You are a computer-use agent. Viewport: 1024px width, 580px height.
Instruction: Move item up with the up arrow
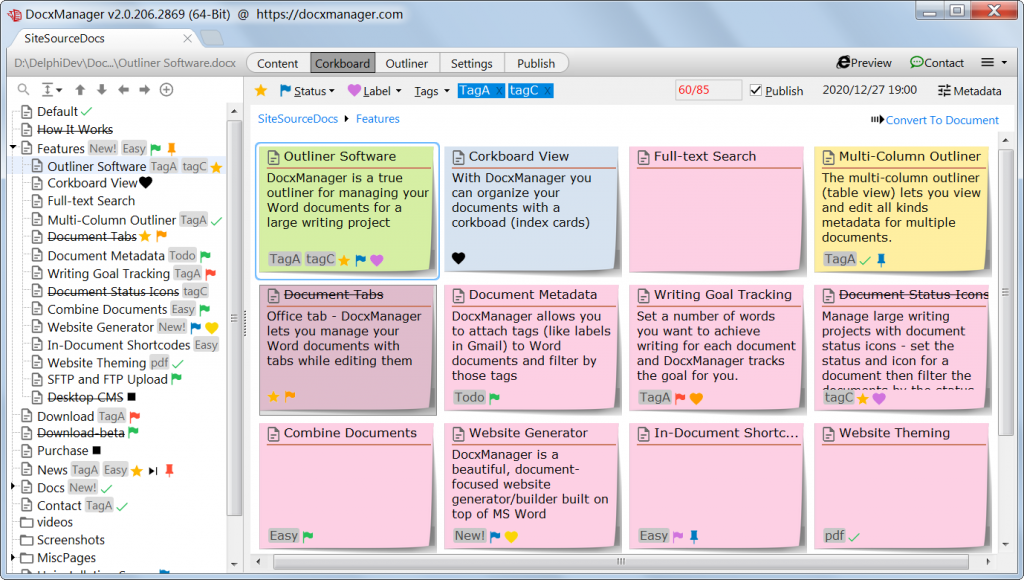tap(80, 89)
